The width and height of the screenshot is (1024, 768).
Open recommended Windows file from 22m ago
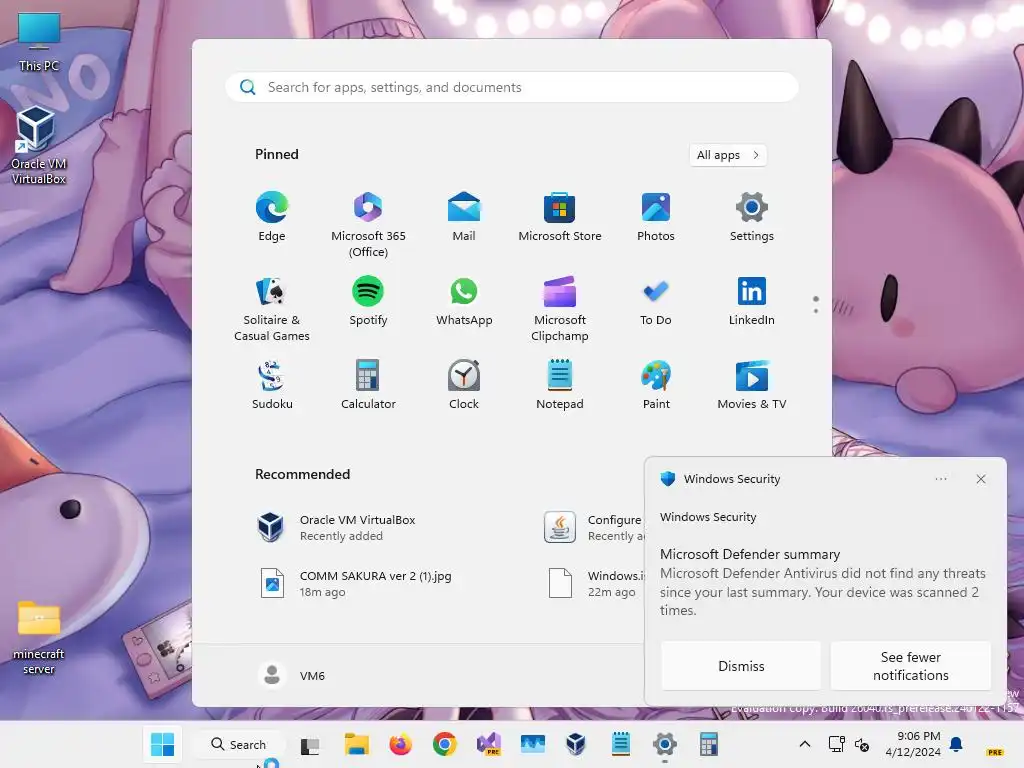coord(594,583)
